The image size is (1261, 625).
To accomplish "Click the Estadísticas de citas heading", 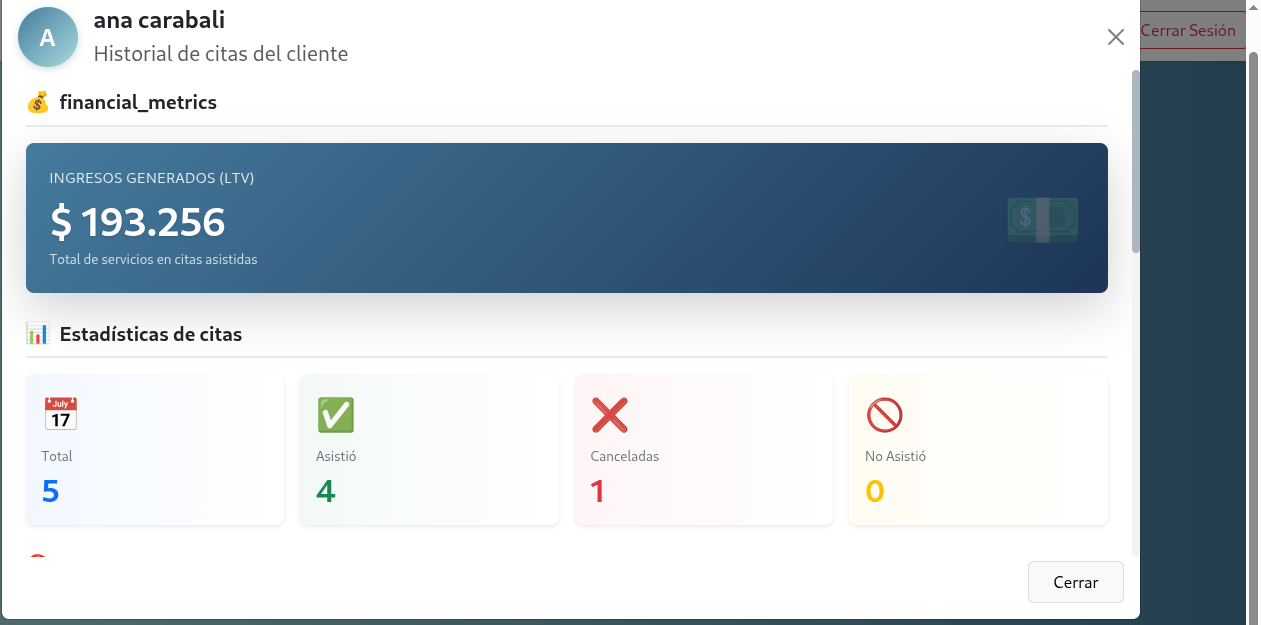I will click(151, 334).
